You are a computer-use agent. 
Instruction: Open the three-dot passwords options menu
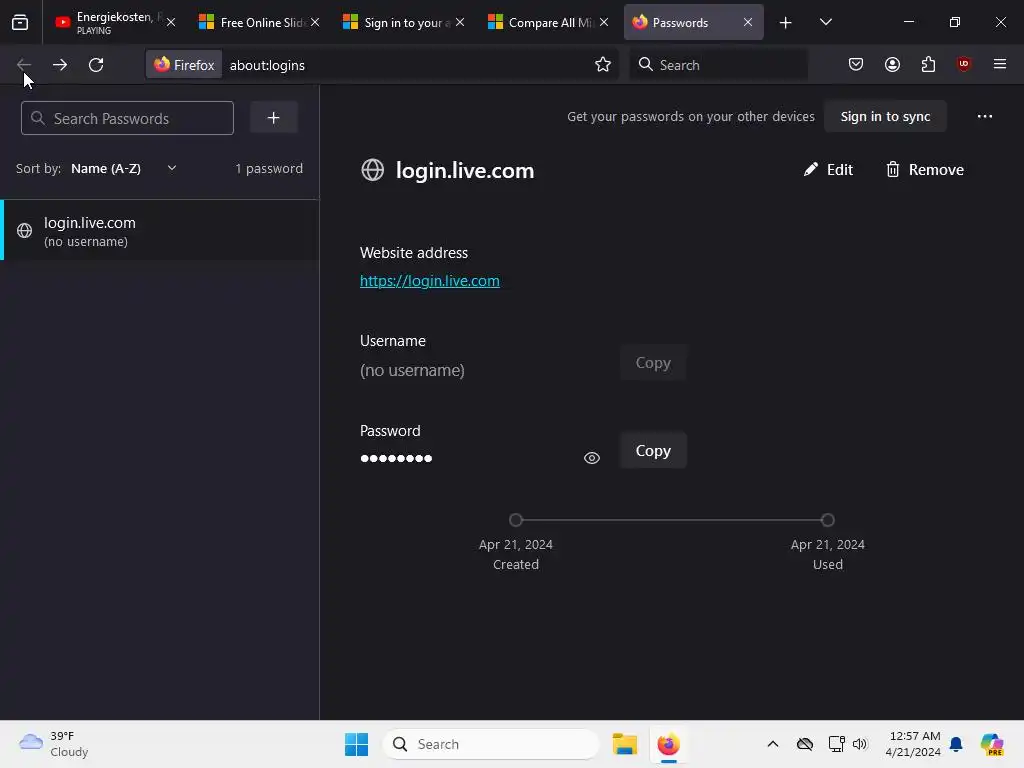point(984,116)
